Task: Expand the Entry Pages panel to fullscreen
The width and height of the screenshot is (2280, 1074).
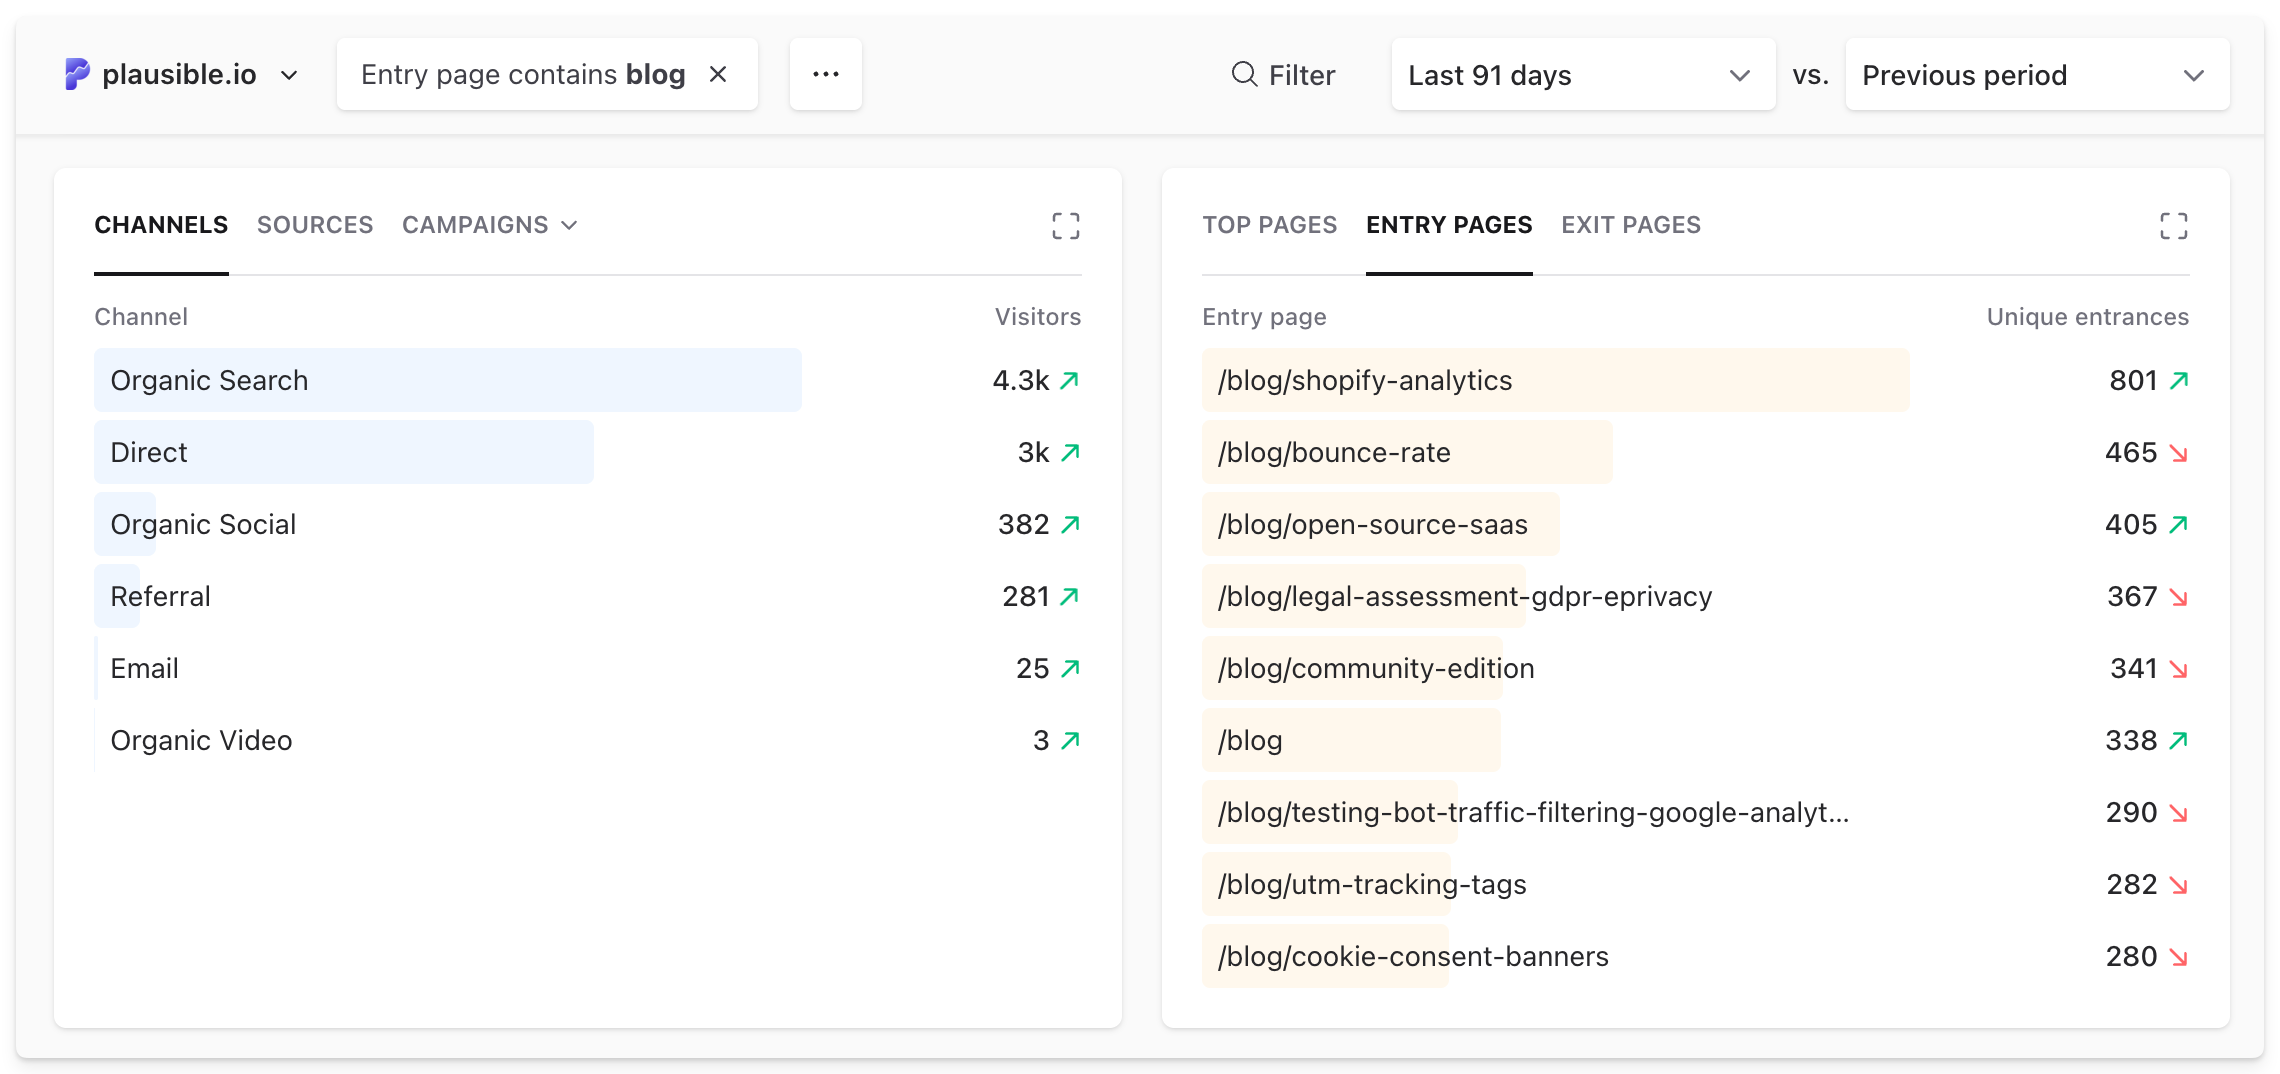Action: [2174, 226]
